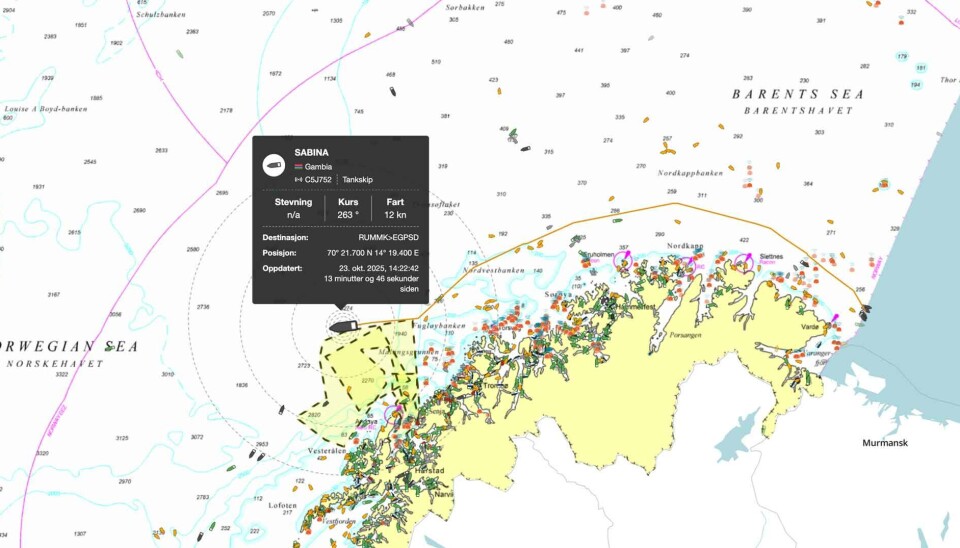Viewport: 960px width, 548px height.
Task: Click the Fart 12 kn value
Action: click(395, 214)
